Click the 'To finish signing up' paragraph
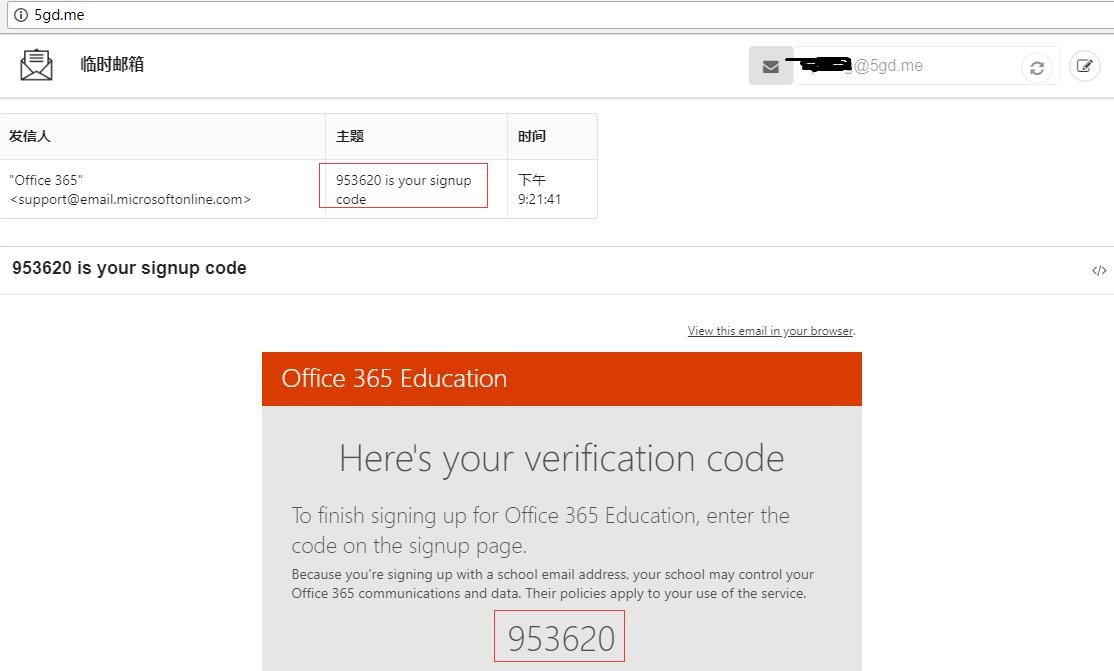This screenshot has height=671, width=1114. click(x=540, y=530)
